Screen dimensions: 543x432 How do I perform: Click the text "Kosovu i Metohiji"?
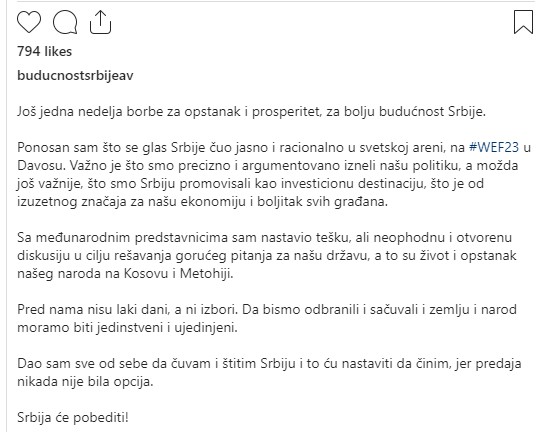tap(179, 274)
